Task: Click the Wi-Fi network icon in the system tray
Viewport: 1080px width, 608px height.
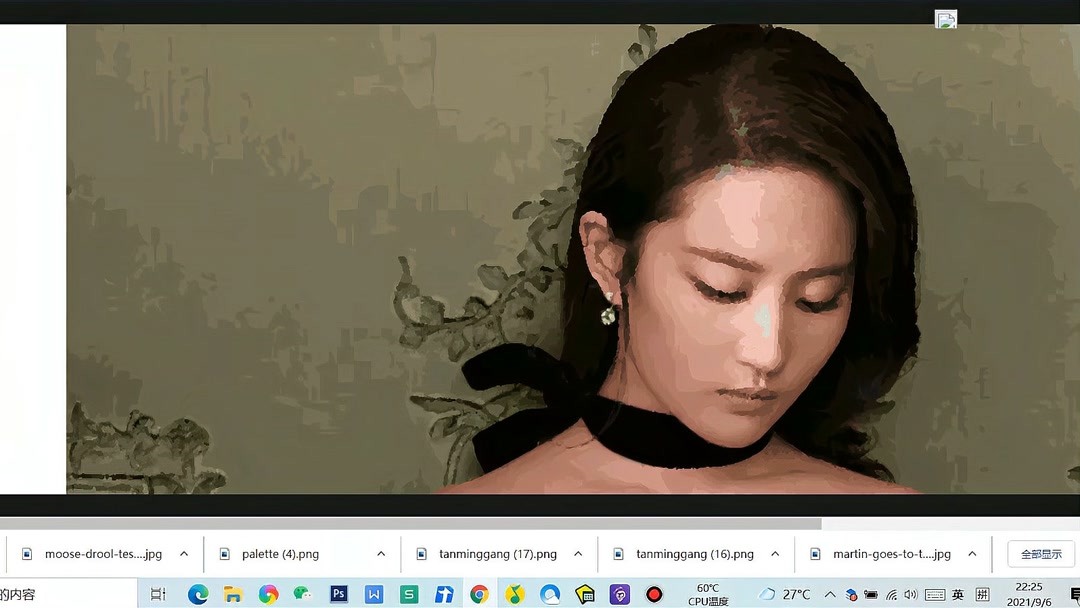Action: point(891,592)
